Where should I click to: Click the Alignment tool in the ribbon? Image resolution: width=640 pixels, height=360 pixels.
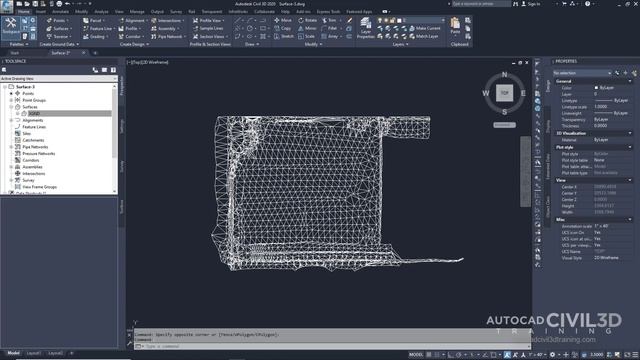132,20
